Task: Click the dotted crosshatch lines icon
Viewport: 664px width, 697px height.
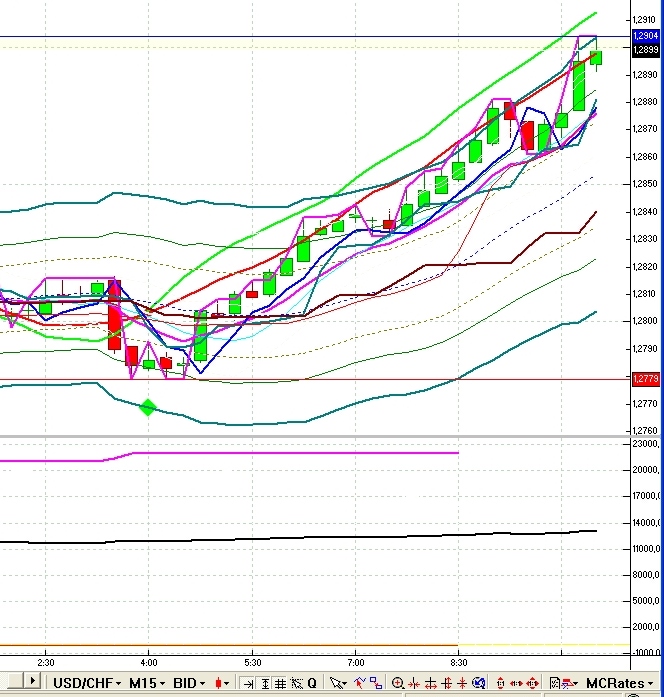Action: point(296,683)
